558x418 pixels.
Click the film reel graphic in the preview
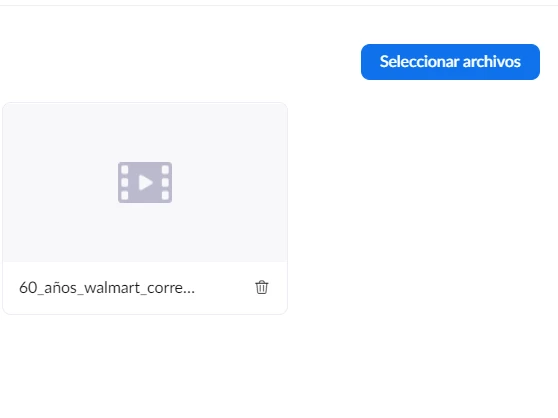pyautogui.click(x=145, y=182)
